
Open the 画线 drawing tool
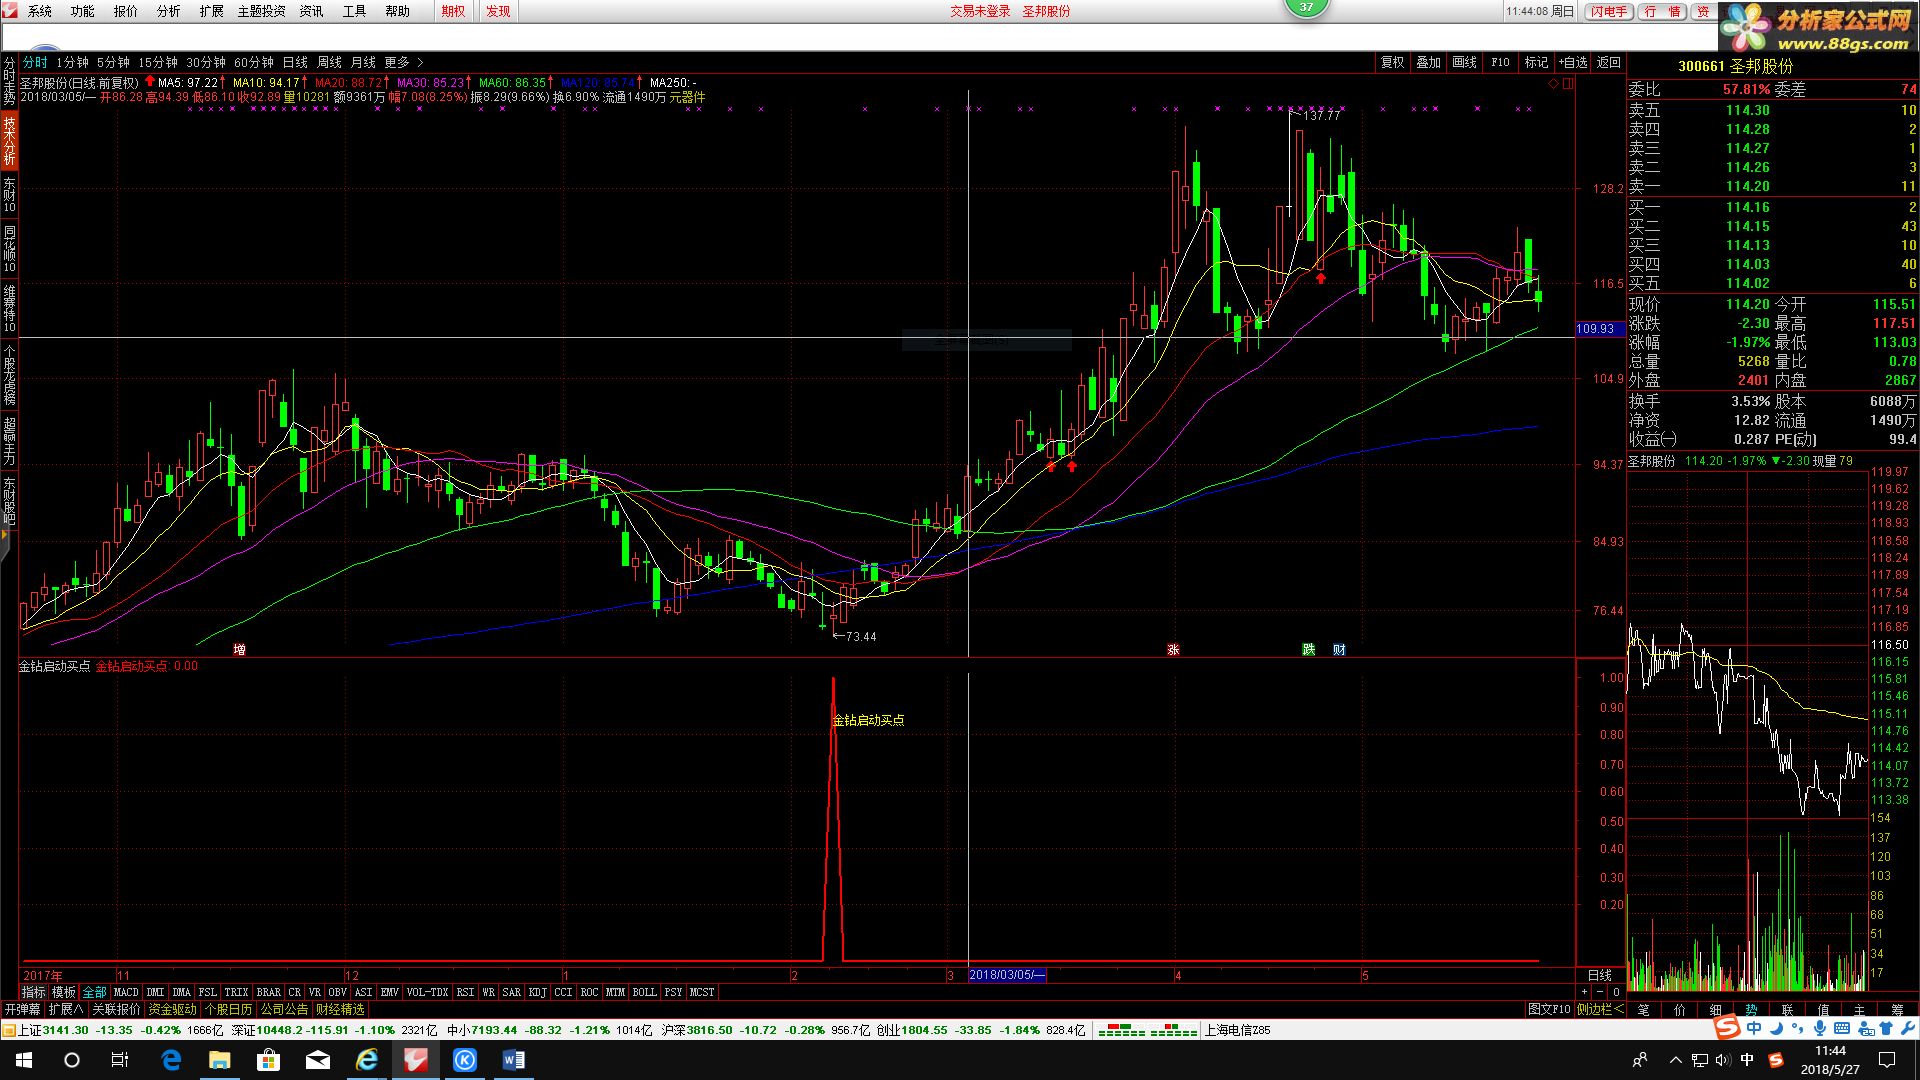point(1464,62)
